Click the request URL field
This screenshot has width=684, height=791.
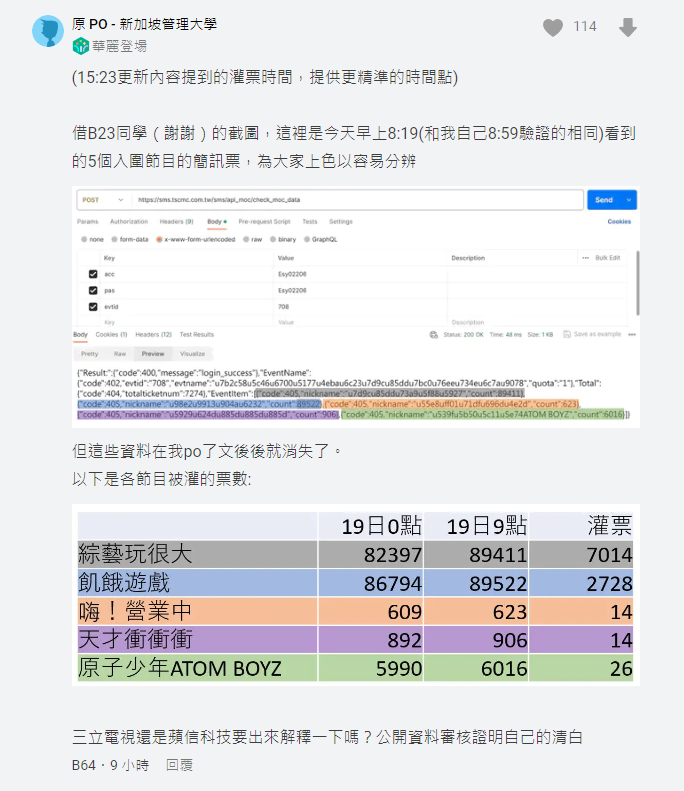(357, 200)
